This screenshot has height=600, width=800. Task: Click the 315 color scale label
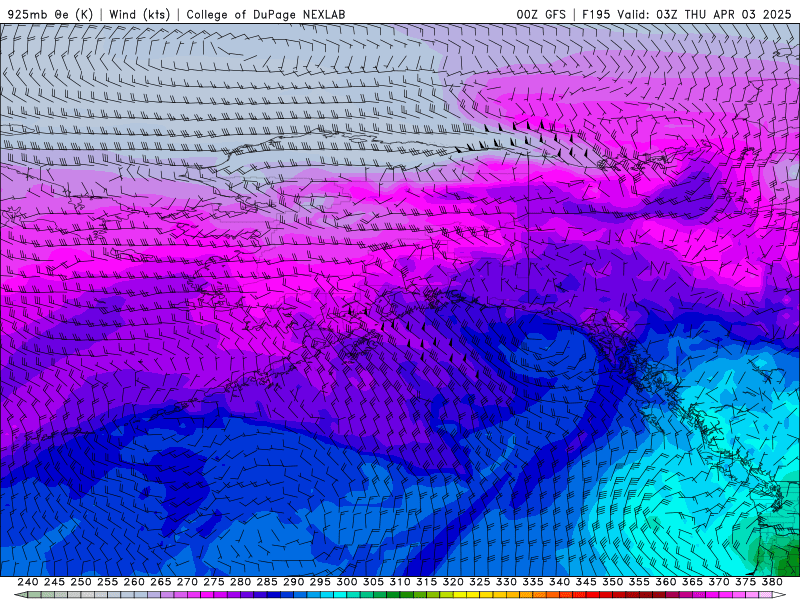tap(427, 582)
